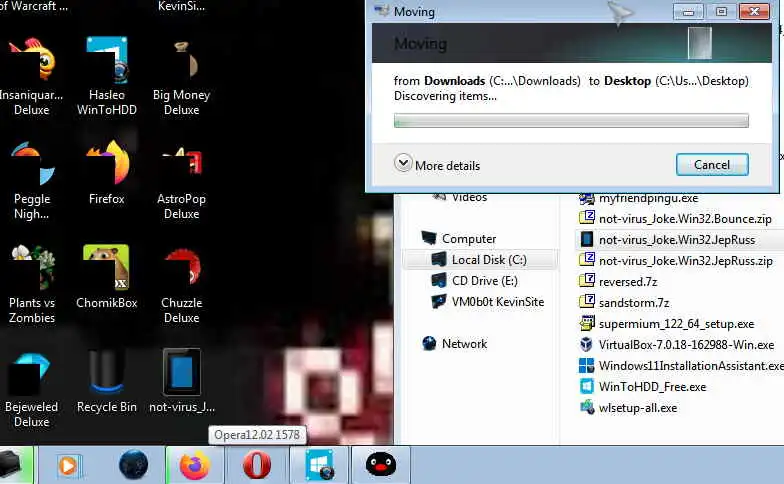This screenshot has width=784, height=484.
Task: Click the WinToHDD taskbar icon
Action: pos(320,465)
